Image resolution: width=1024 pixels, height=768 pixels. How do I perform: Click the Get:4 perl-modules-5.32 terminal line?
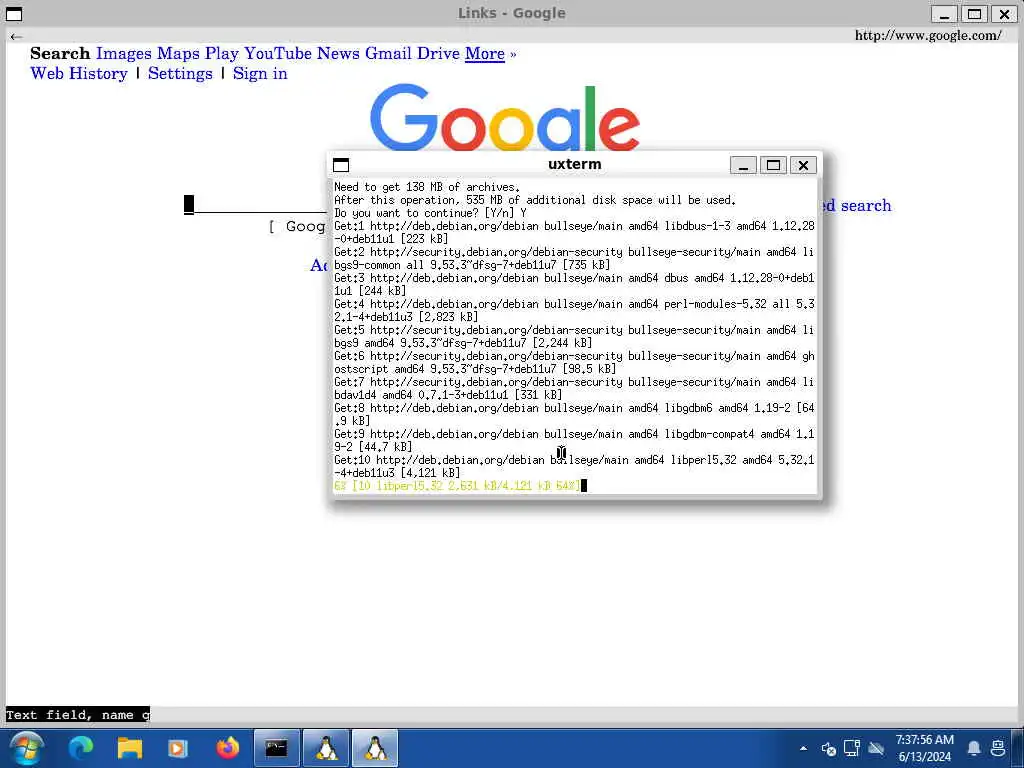coord(574,310)
